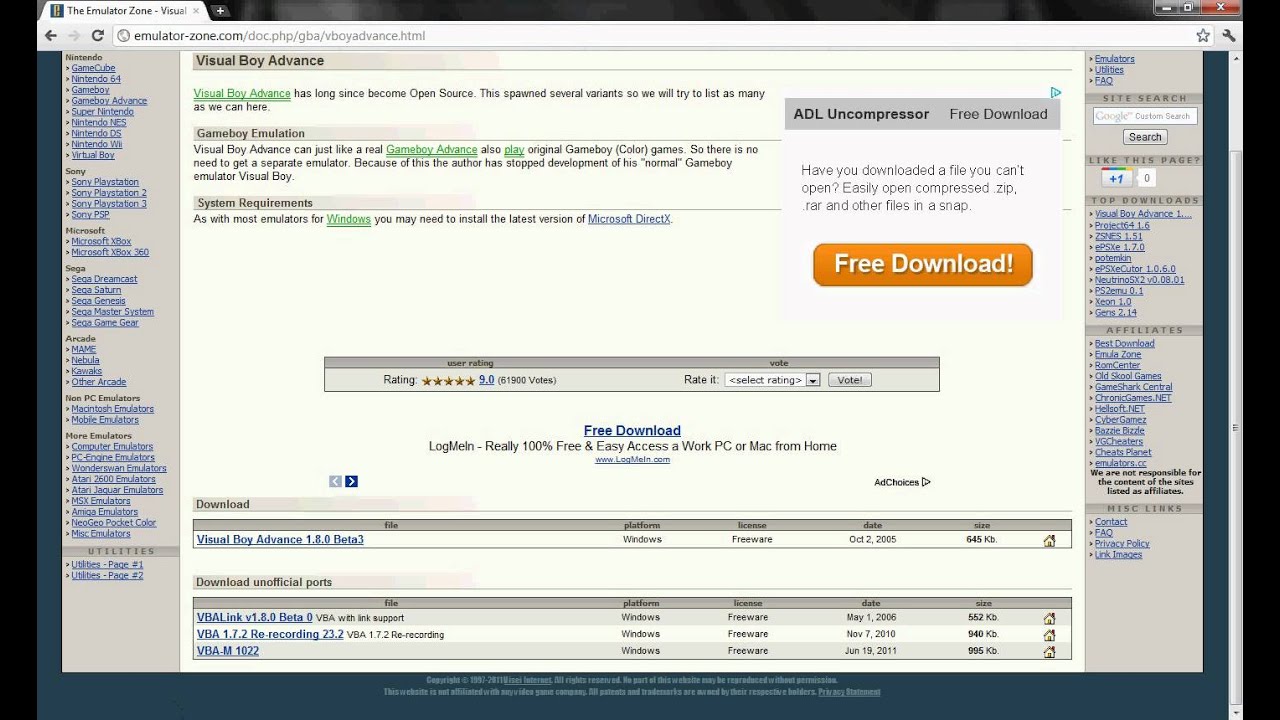Click the Google Custom Search field
1280x720 pixels.
pos(1145,116)
